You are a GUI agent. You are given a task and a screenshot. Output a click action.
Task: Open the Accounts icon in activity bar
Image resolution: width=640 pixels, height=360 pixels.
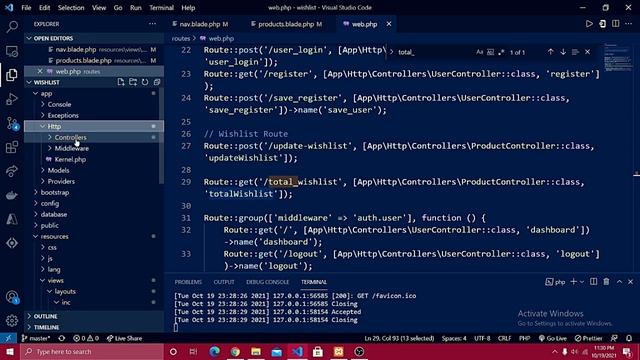[12, 297]
